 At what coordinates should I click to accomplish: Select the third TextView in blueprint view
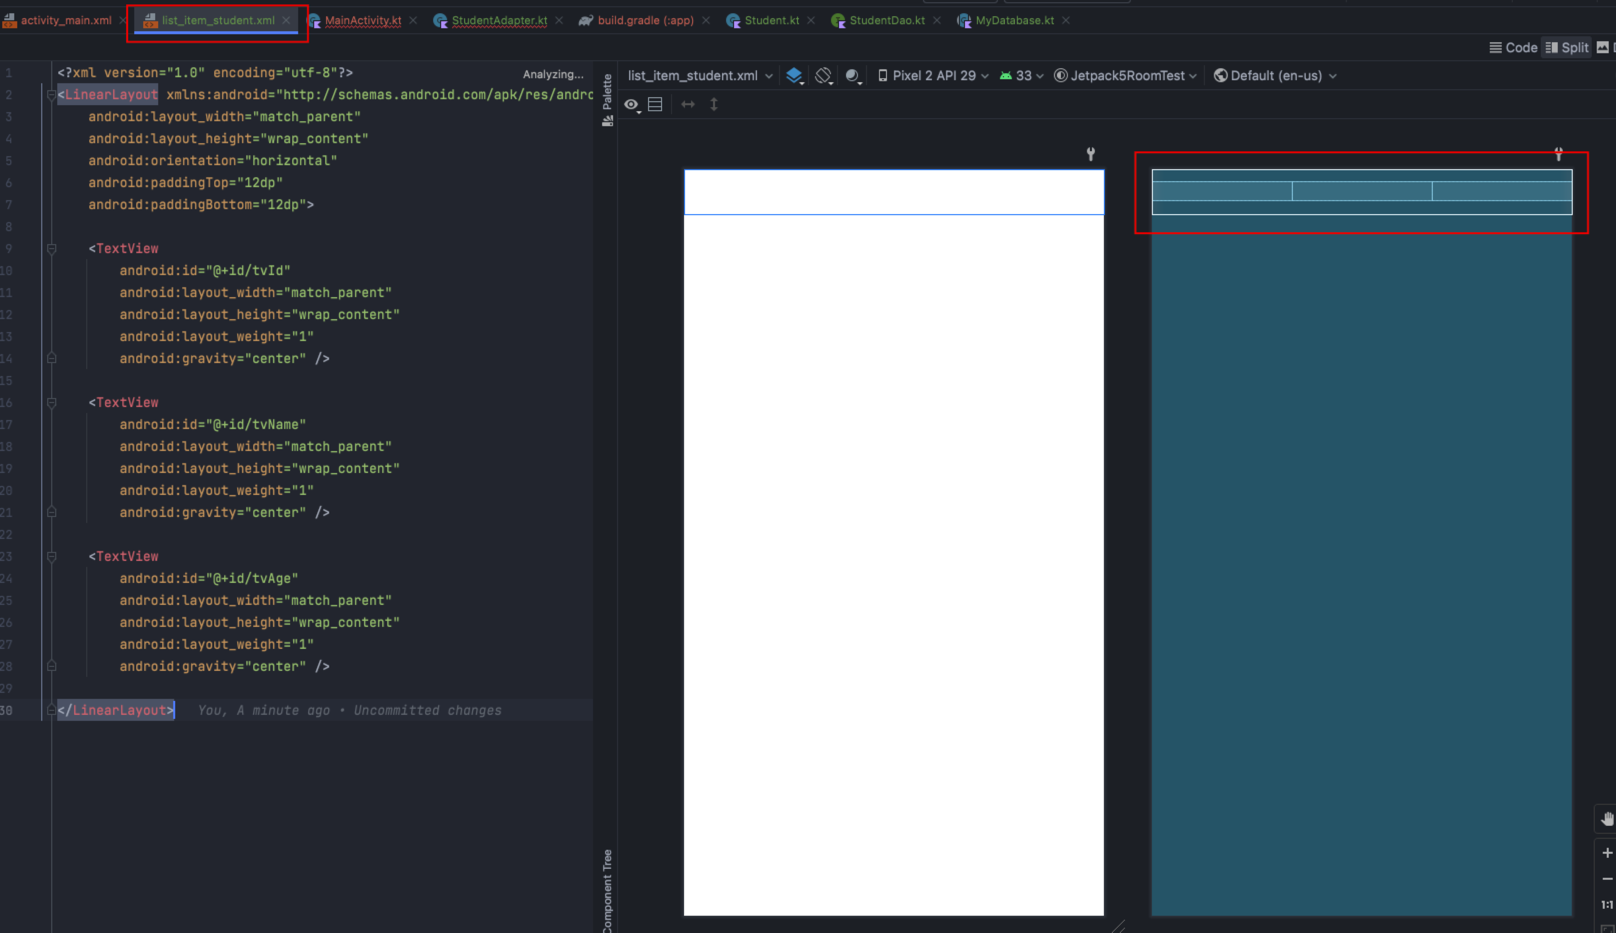tap(1502, 191)
